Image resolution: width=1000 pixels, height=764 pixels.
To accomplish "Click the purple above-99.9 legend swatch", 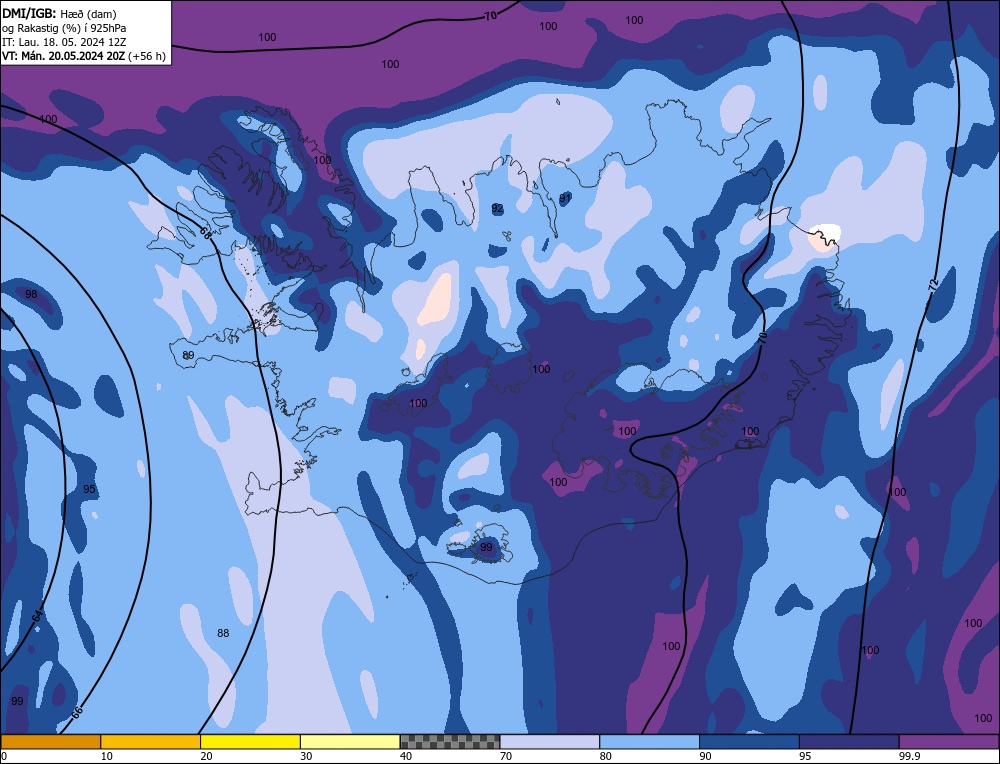I will pyautogui.click(x=949, y=741).
